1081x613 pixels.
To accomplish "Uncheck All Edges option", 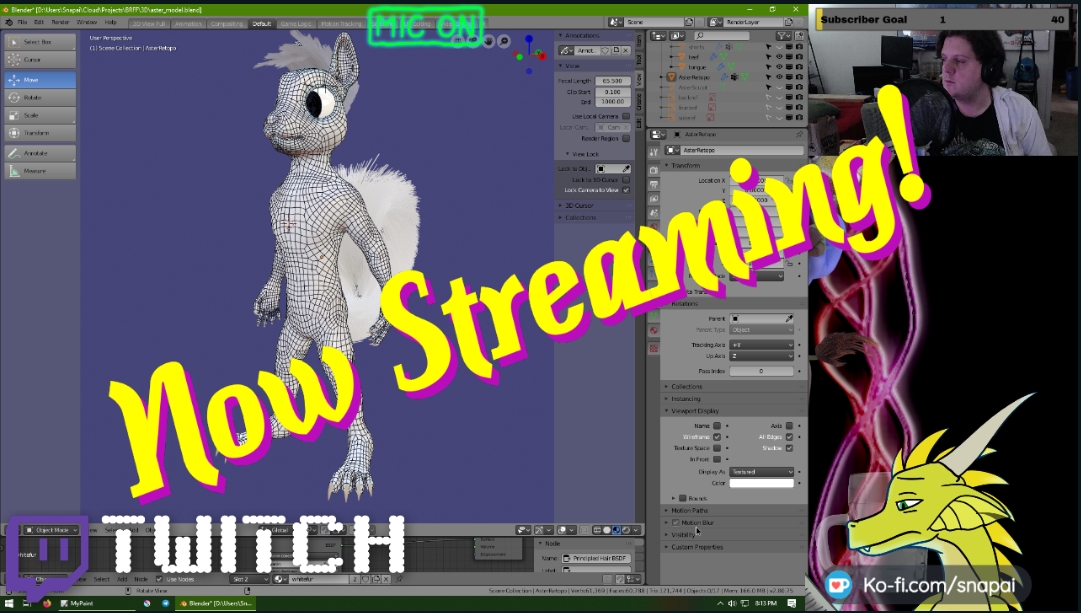I will point(789,437).
